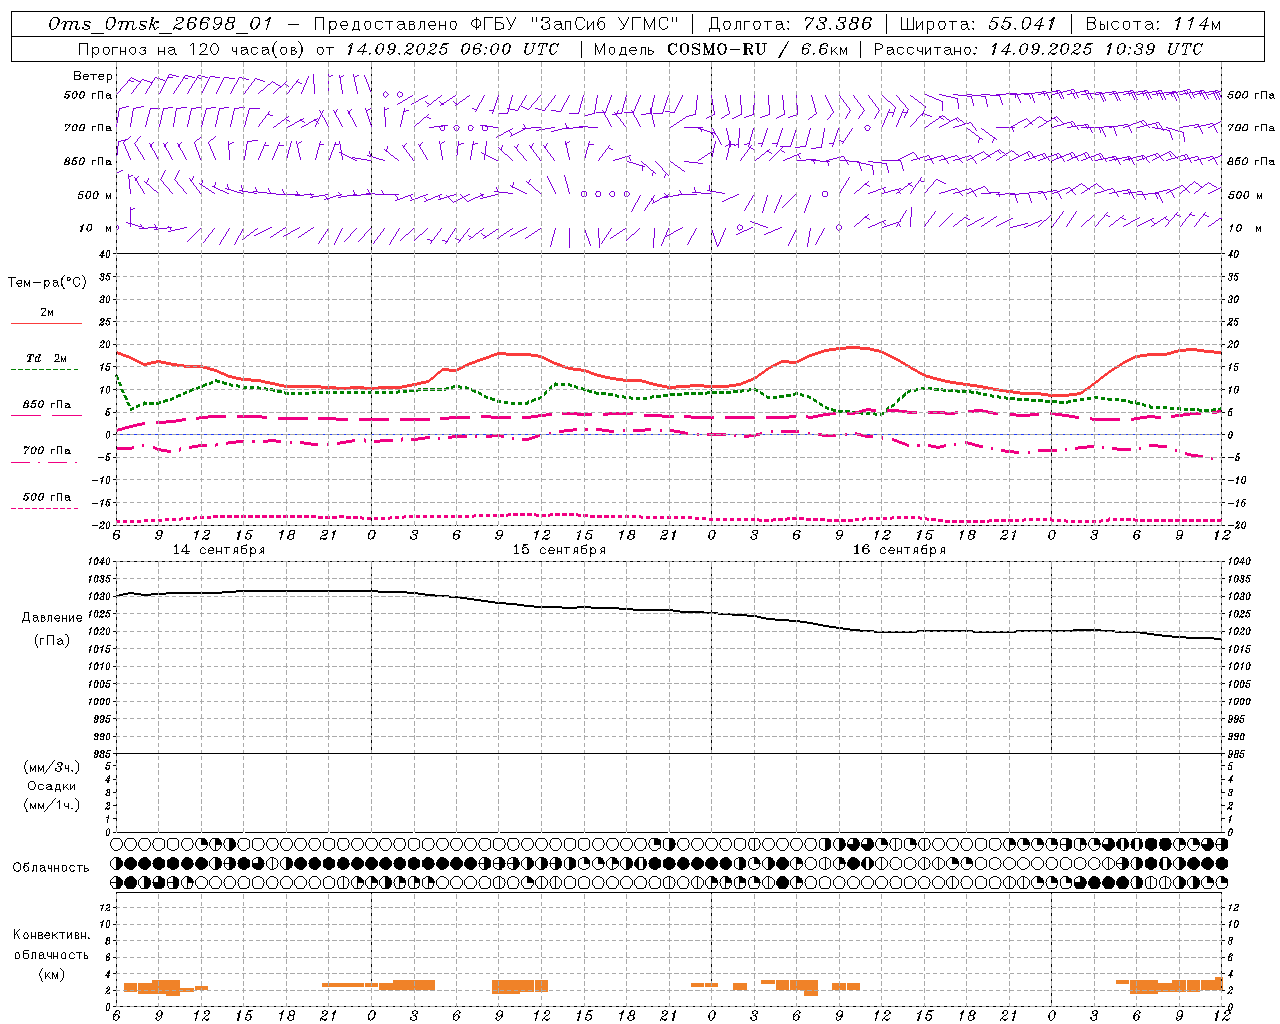Click the 1000 value on left pressure axis

[x=99, y=702]
